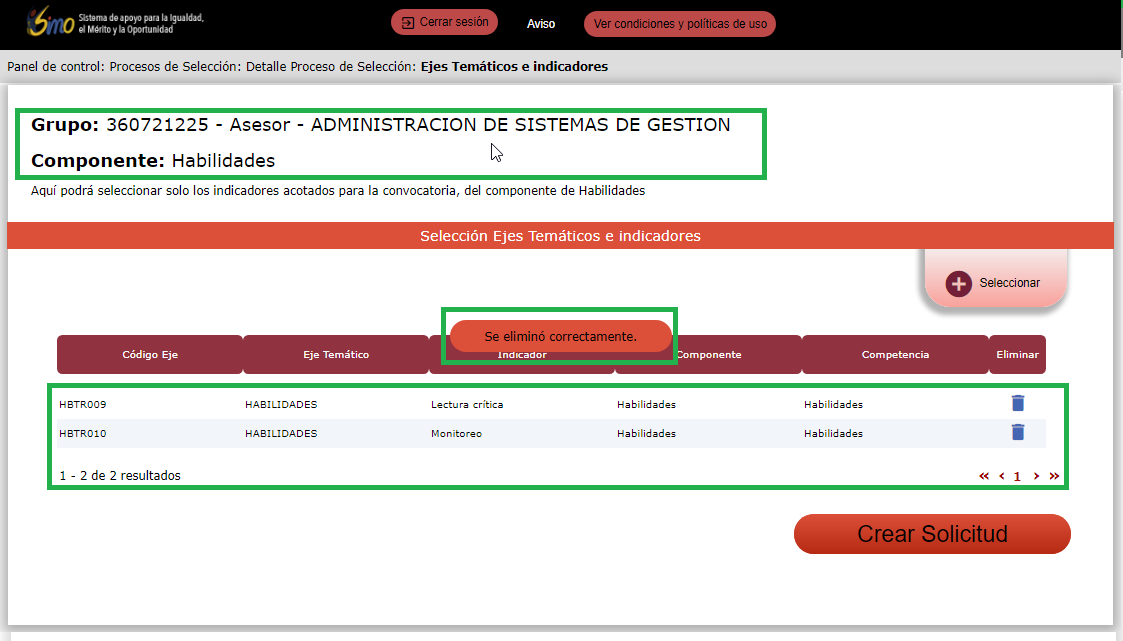Click the Cerrar sesión button
Screen dimensions: 1123x641
[x=445, y=22]
